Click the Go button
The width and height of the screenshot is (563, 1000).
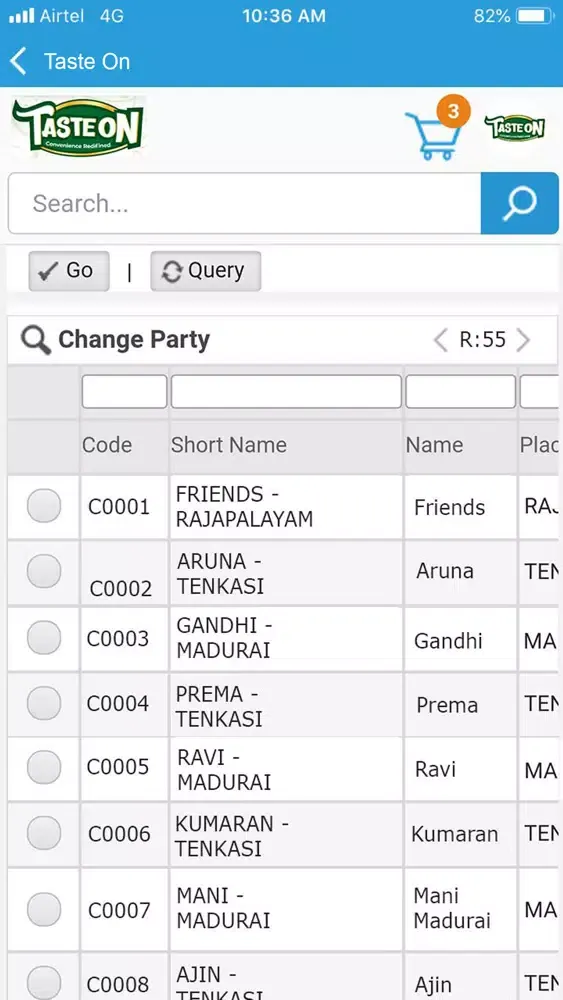[69, 271]
